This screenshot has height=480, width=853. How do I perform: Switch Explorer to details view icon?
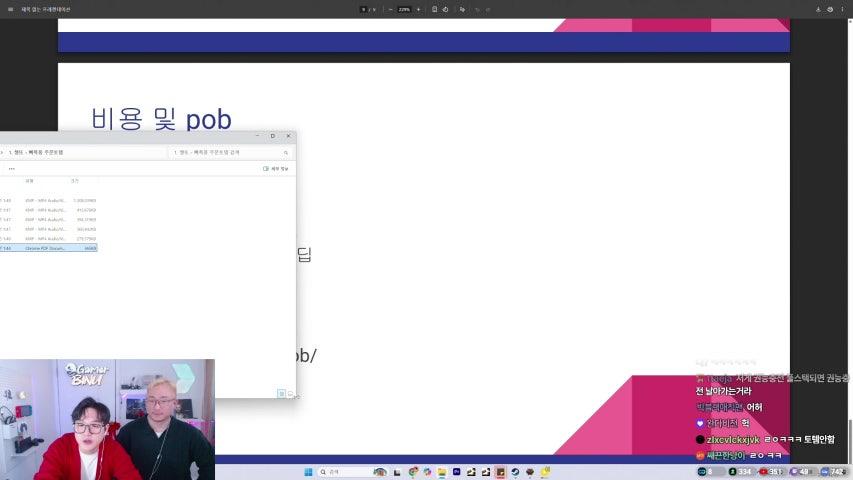click(281, 393)
